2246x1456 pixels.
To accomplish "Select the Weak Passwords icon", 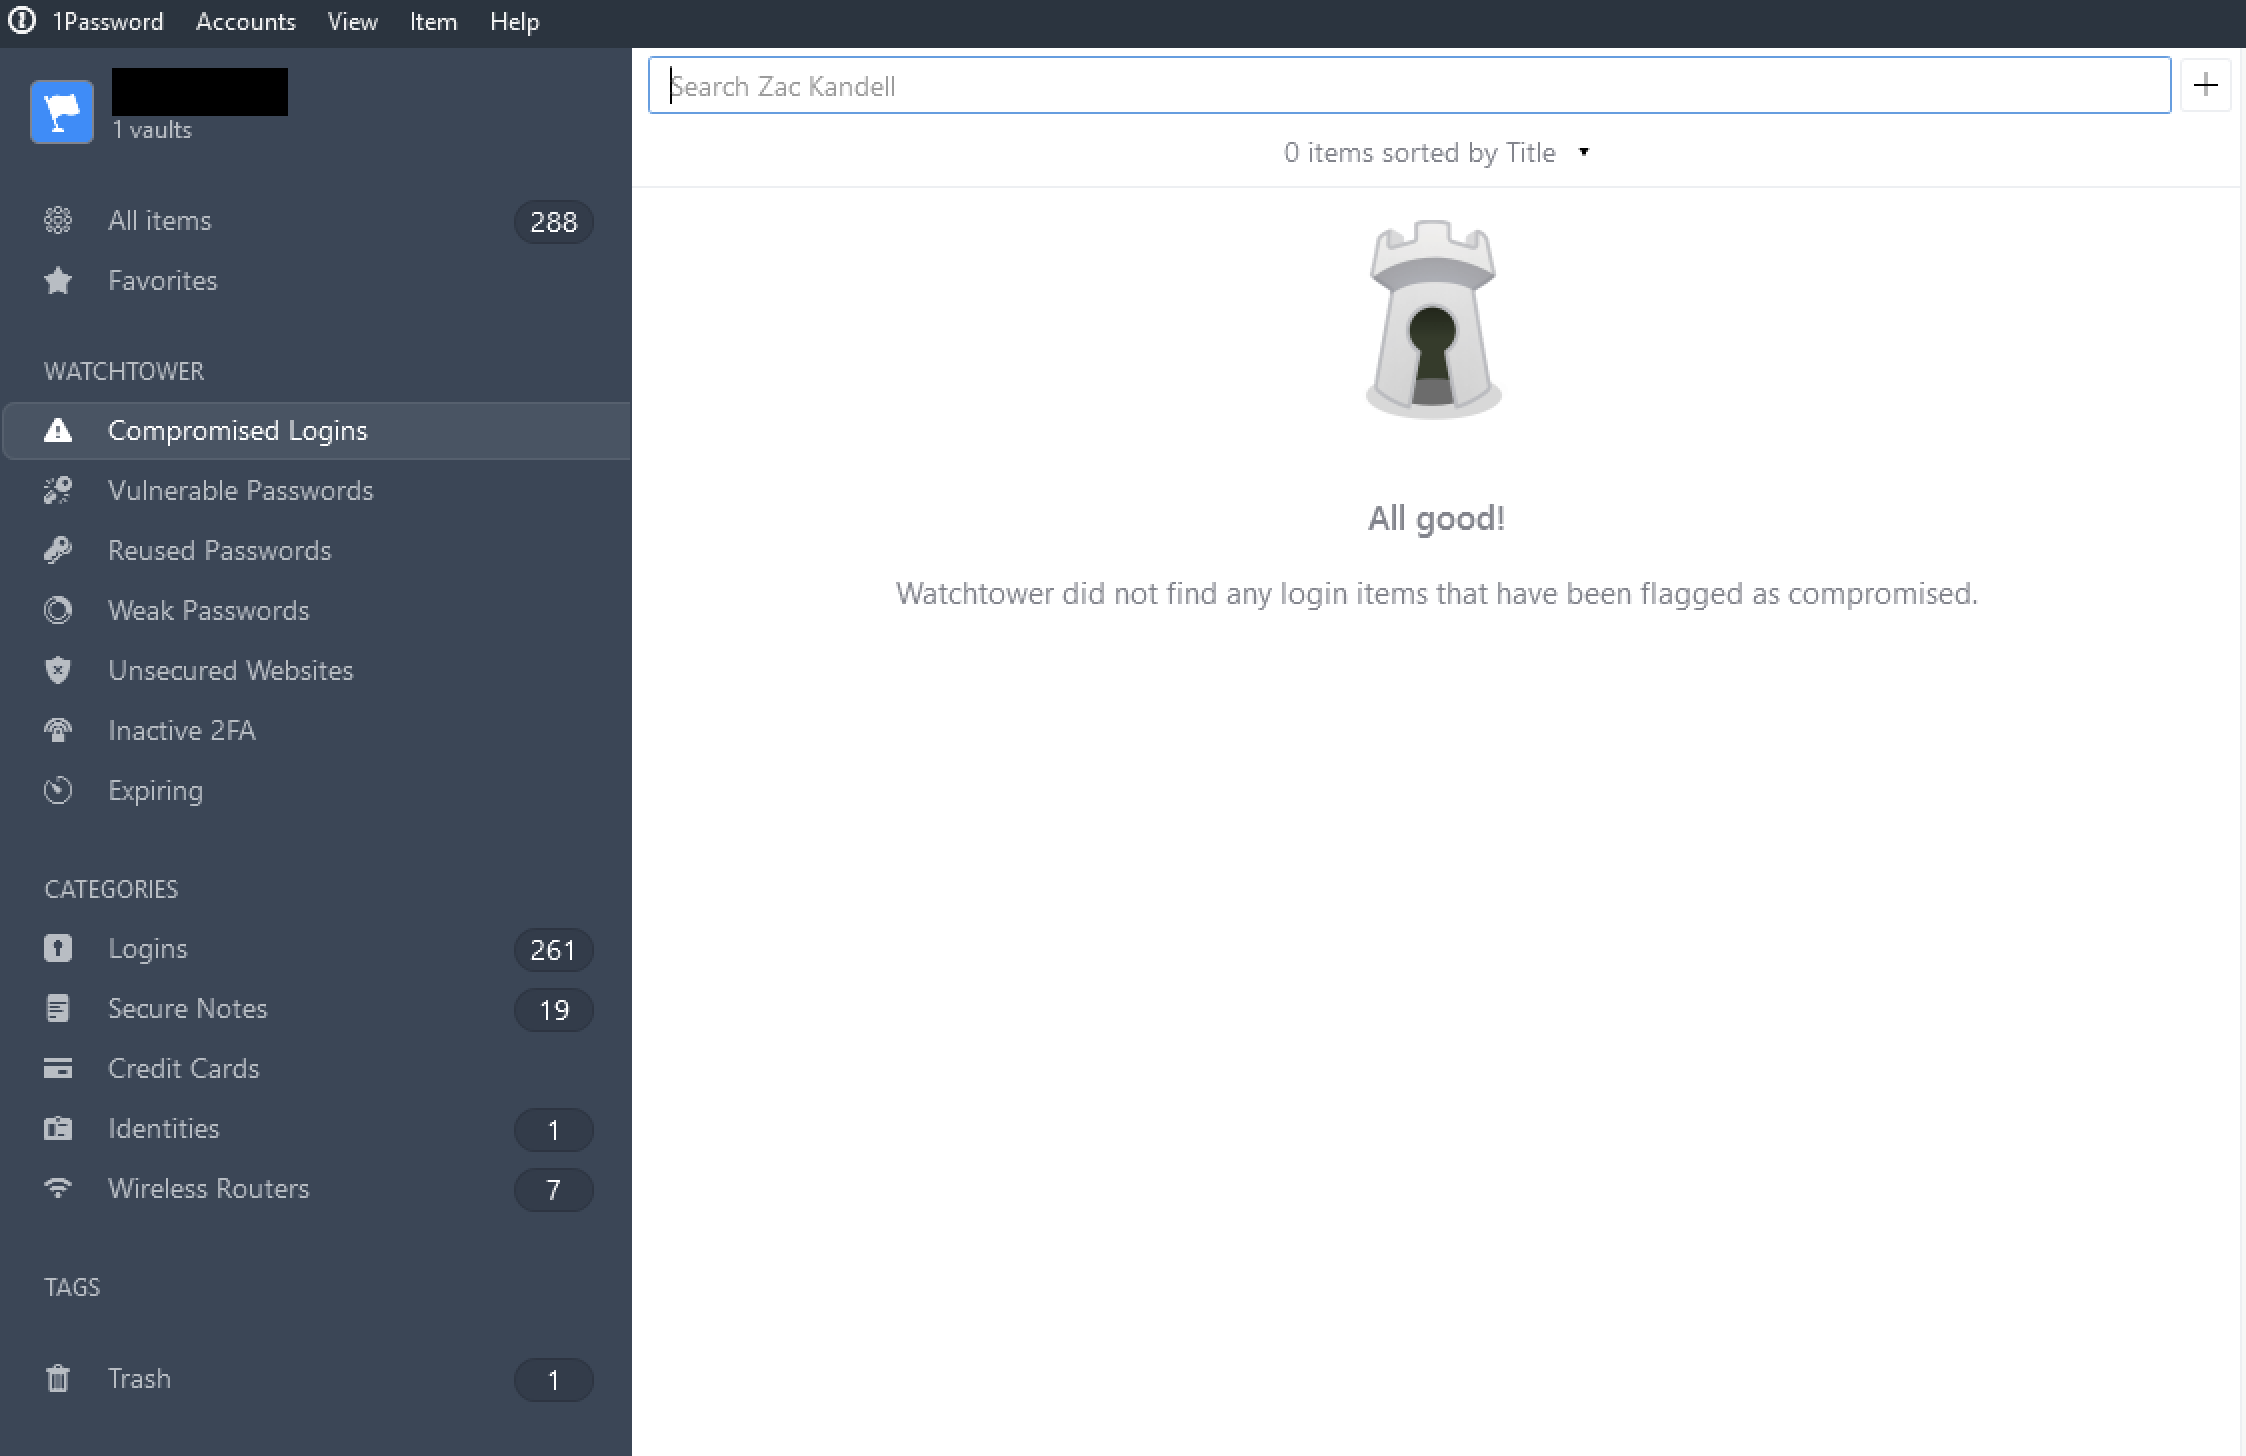I will 59,611.
